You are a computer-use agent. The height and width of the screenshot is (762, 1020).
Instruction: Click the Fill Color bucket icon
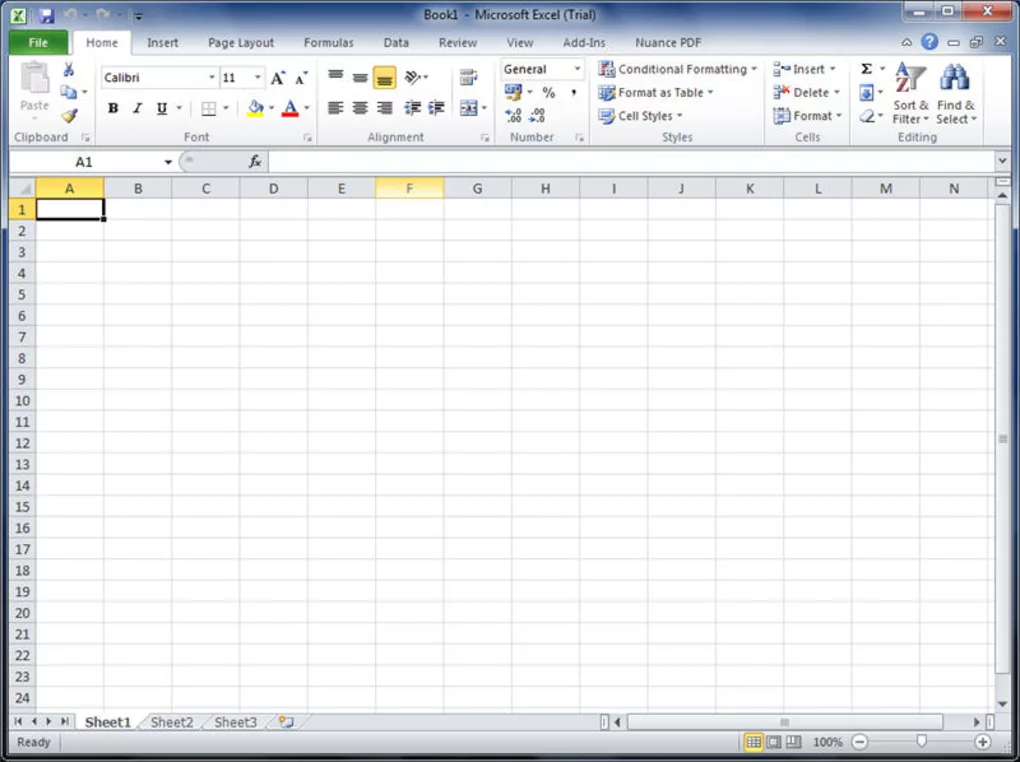click(255, 109)
